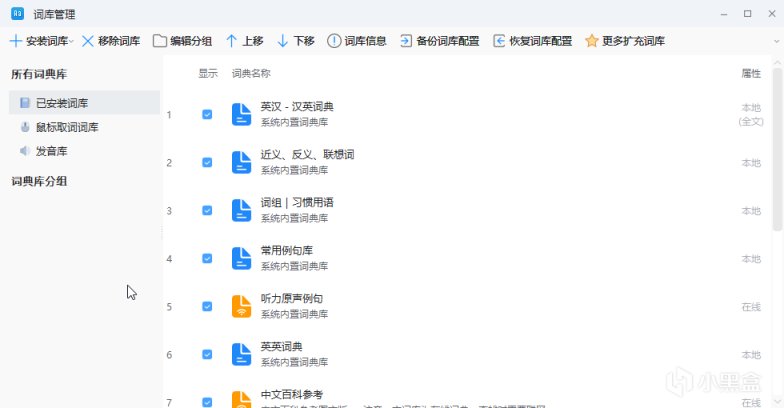This screenshot has width=784, height=408.
Task: Click the 词典库分组 heading
Action: point(39,181)
